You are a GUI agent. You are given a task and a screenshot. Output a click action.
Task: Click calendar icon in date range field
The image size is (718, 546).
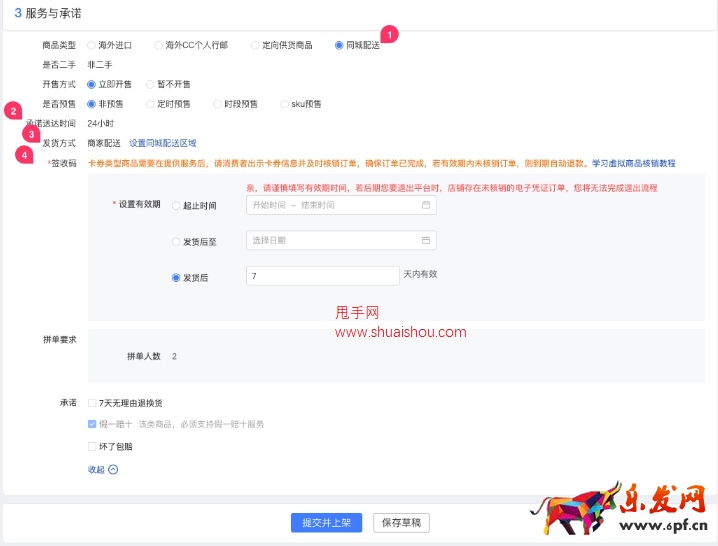pos(426,205)
